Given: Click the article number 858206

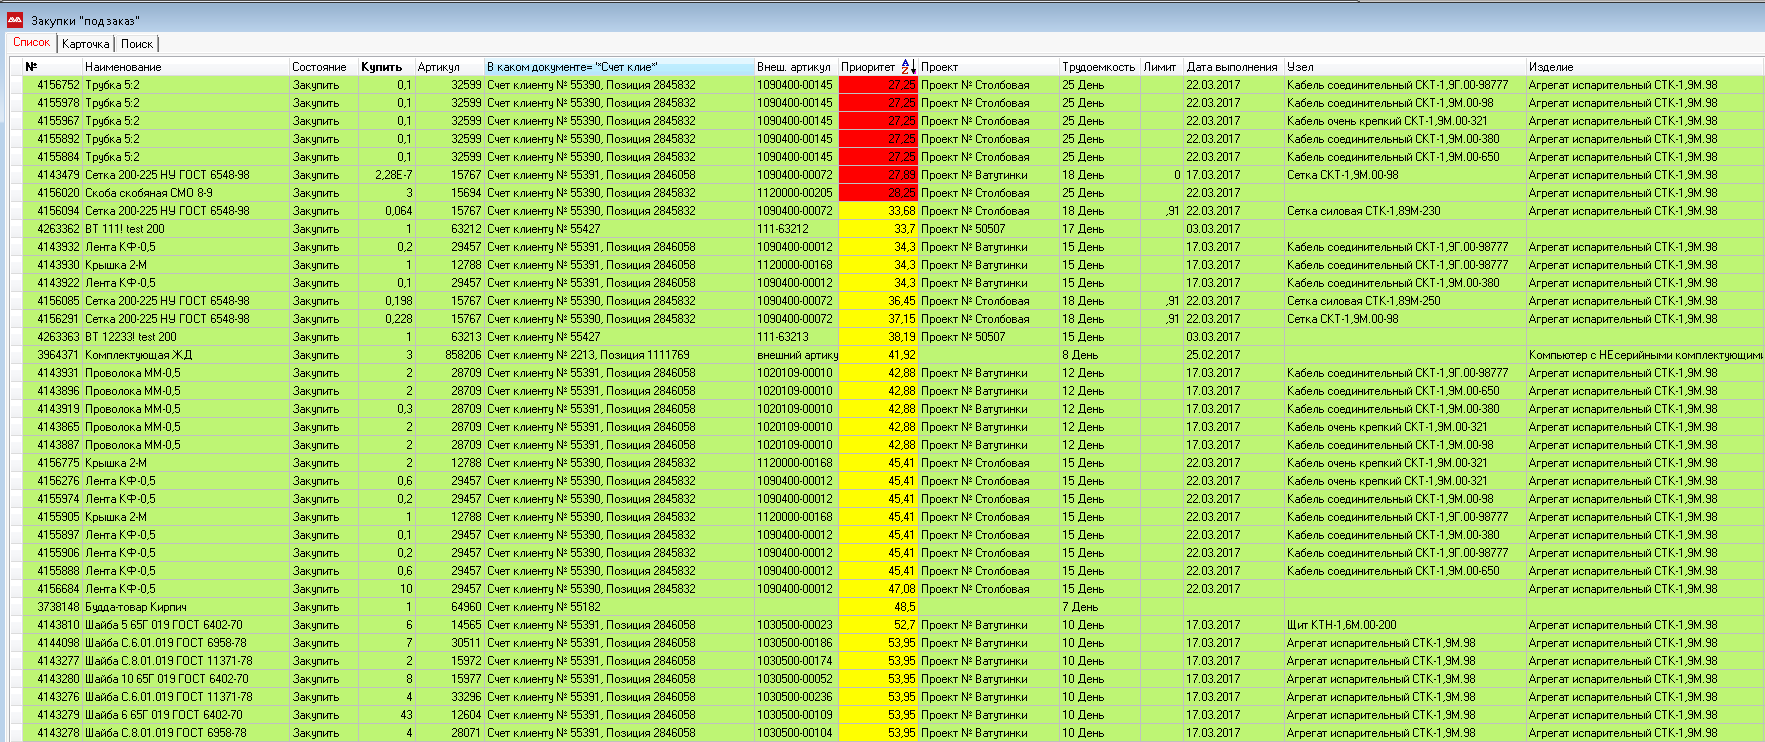Looking at the screenshot, I should 463,355.
